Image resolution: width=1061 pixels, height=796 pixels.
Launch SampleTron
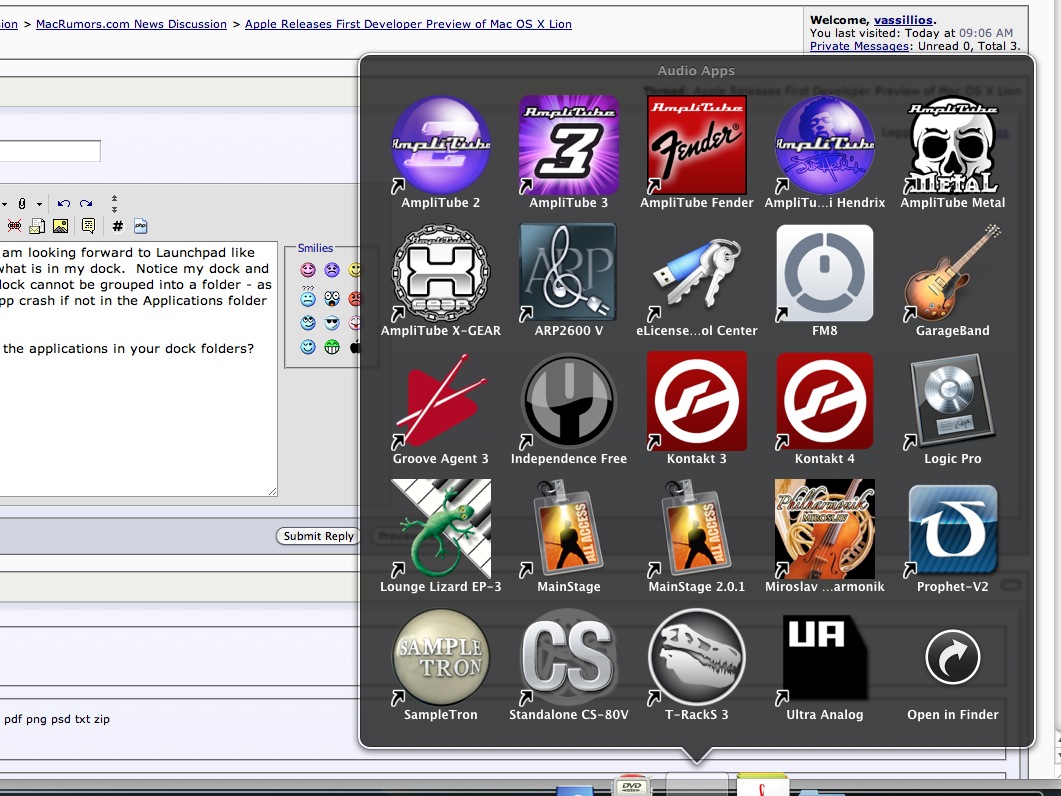[x=441, y=657]
